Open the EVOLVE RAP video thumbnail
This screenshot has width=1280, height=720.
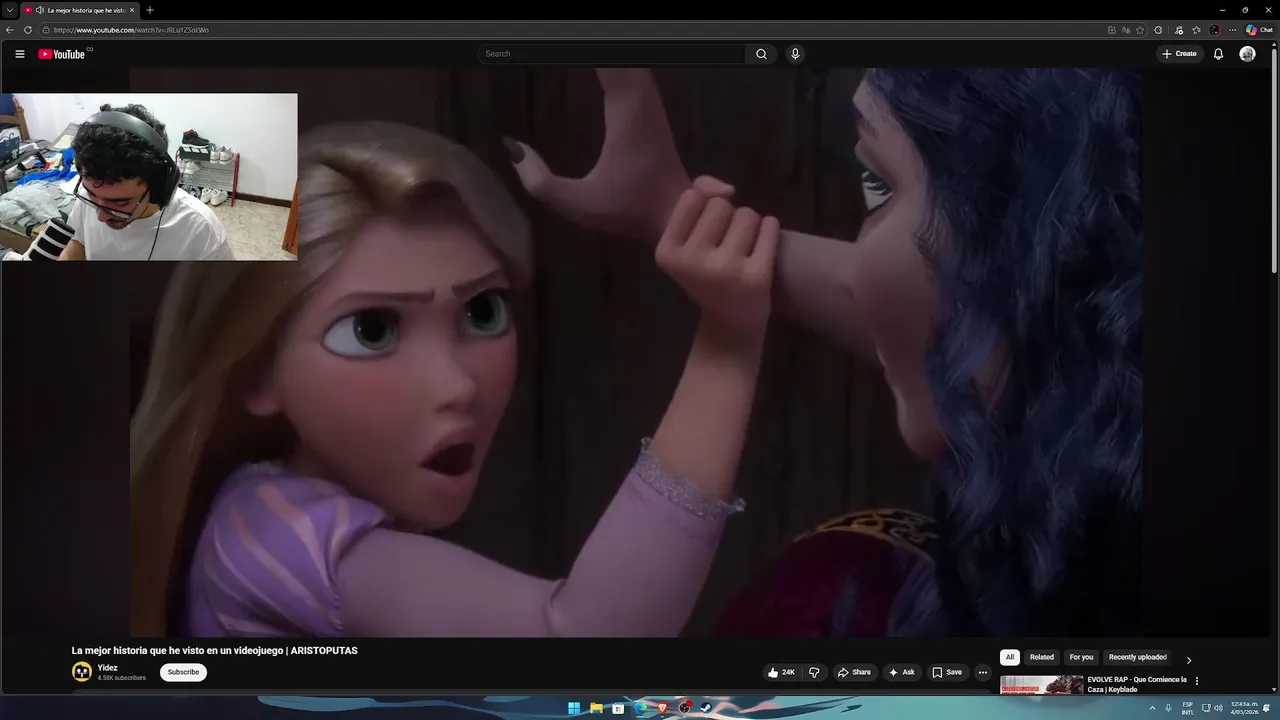click(1041, 685)
